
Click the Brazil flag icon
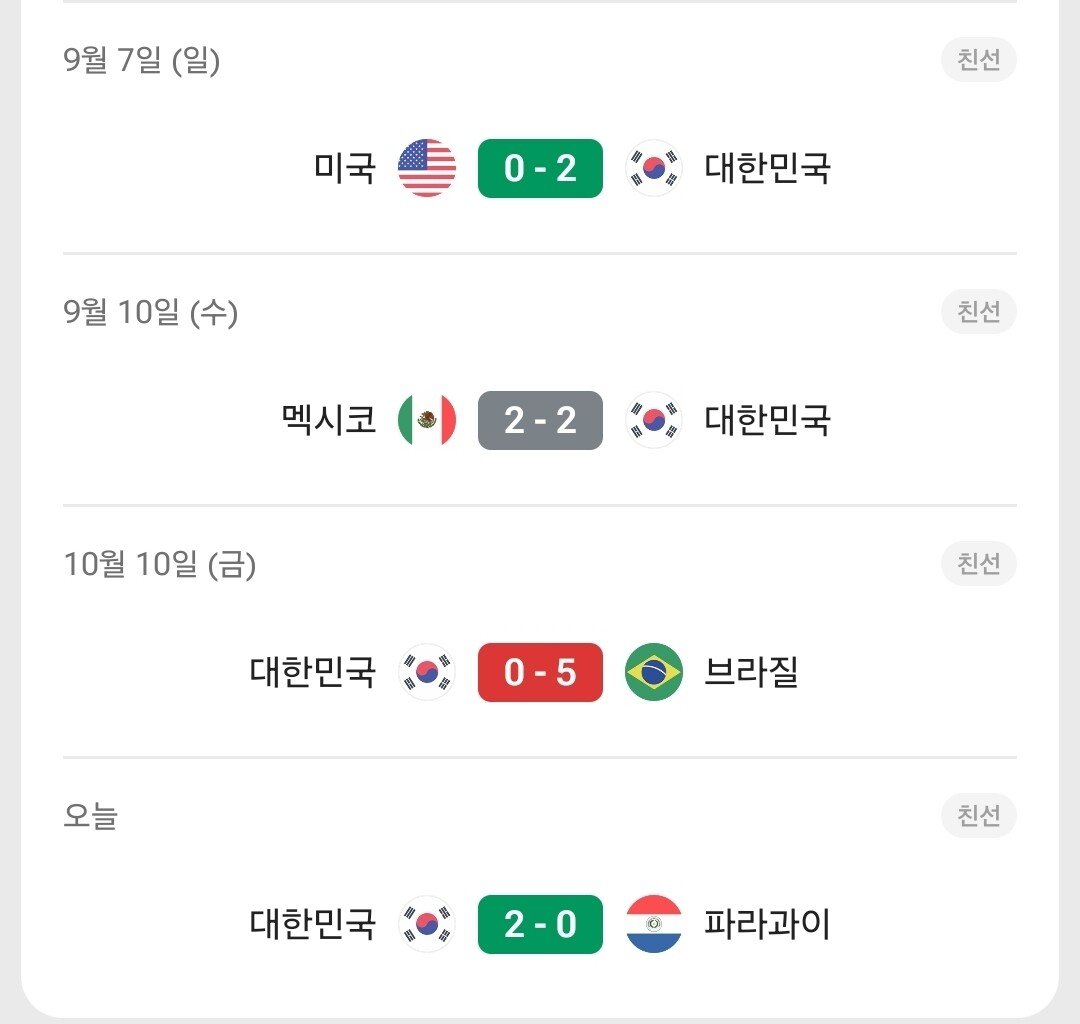click(654, 672)
